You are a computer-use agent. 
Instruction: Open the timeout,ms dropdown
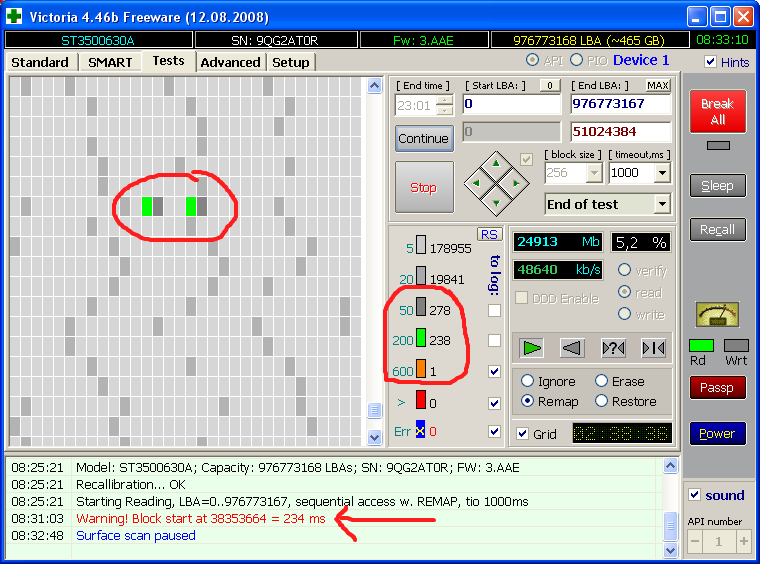662,172
